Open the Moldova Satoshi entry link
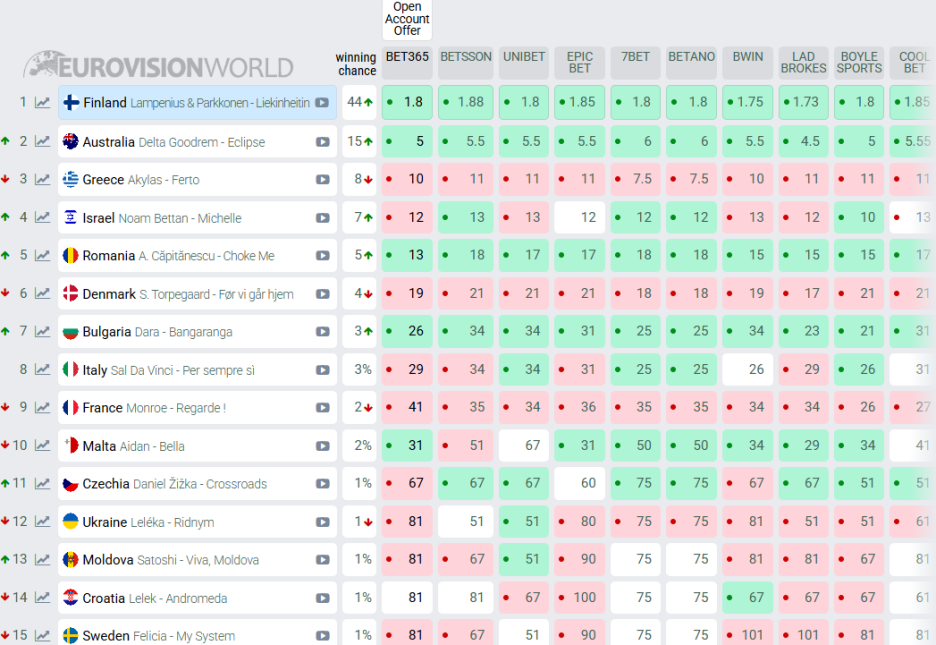Screen dimensions: 936x645 click(x=198, y=560)
